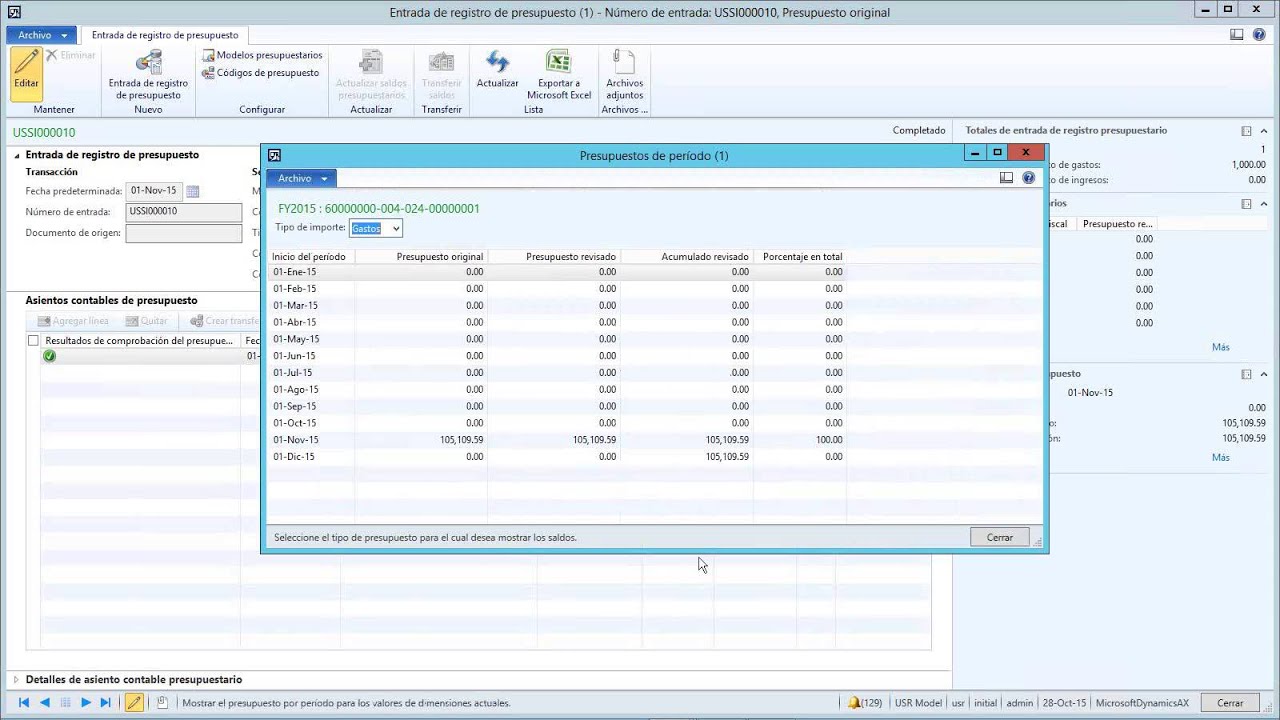This screenshot has width=1280, height=720.
Task: Open view layout icon in period dialog
Action: (1007, 178)
